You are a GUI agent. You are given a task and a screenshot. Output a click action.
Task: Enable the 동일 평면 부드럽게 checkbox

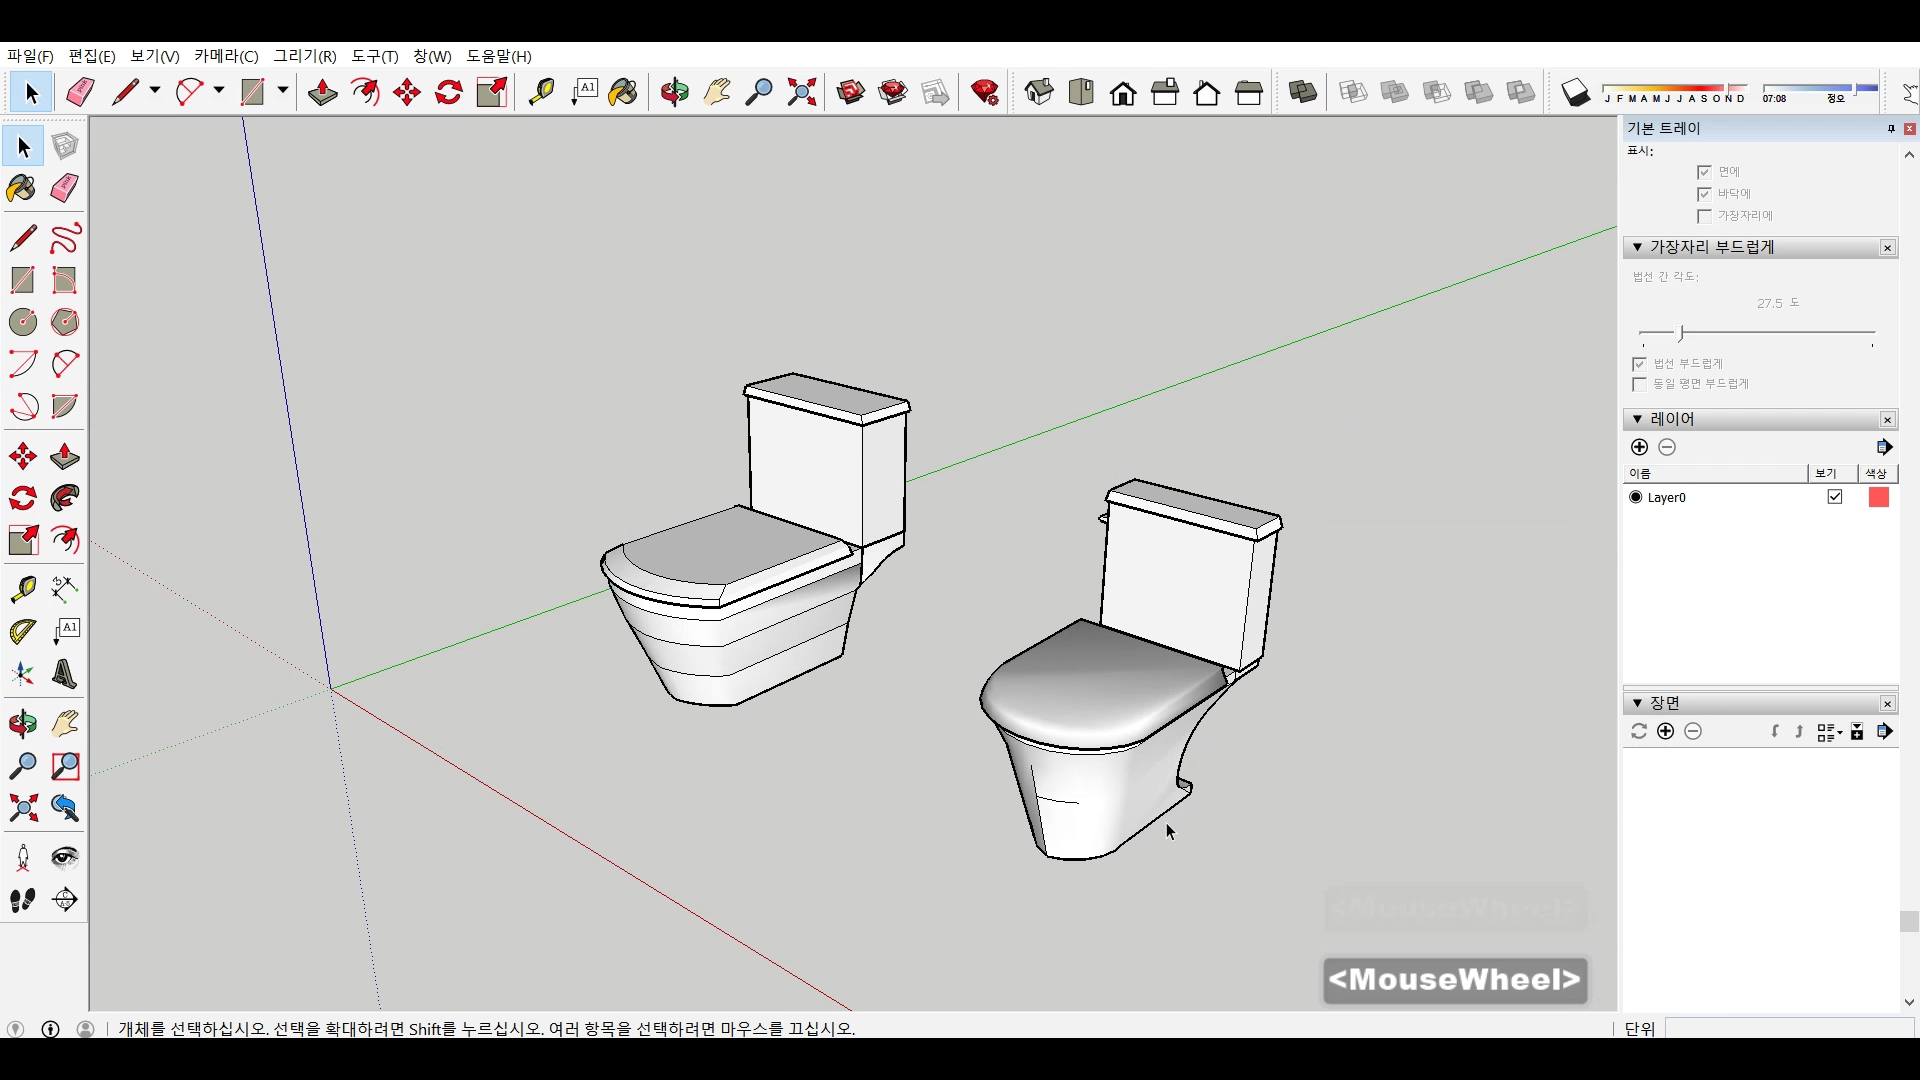coord(1639,384)
